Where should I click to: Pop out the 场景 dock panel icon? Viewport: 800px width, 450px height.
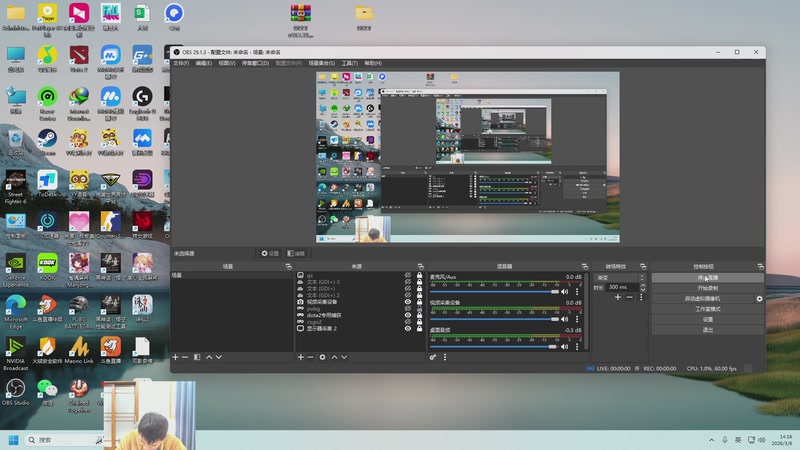[288, 267]
